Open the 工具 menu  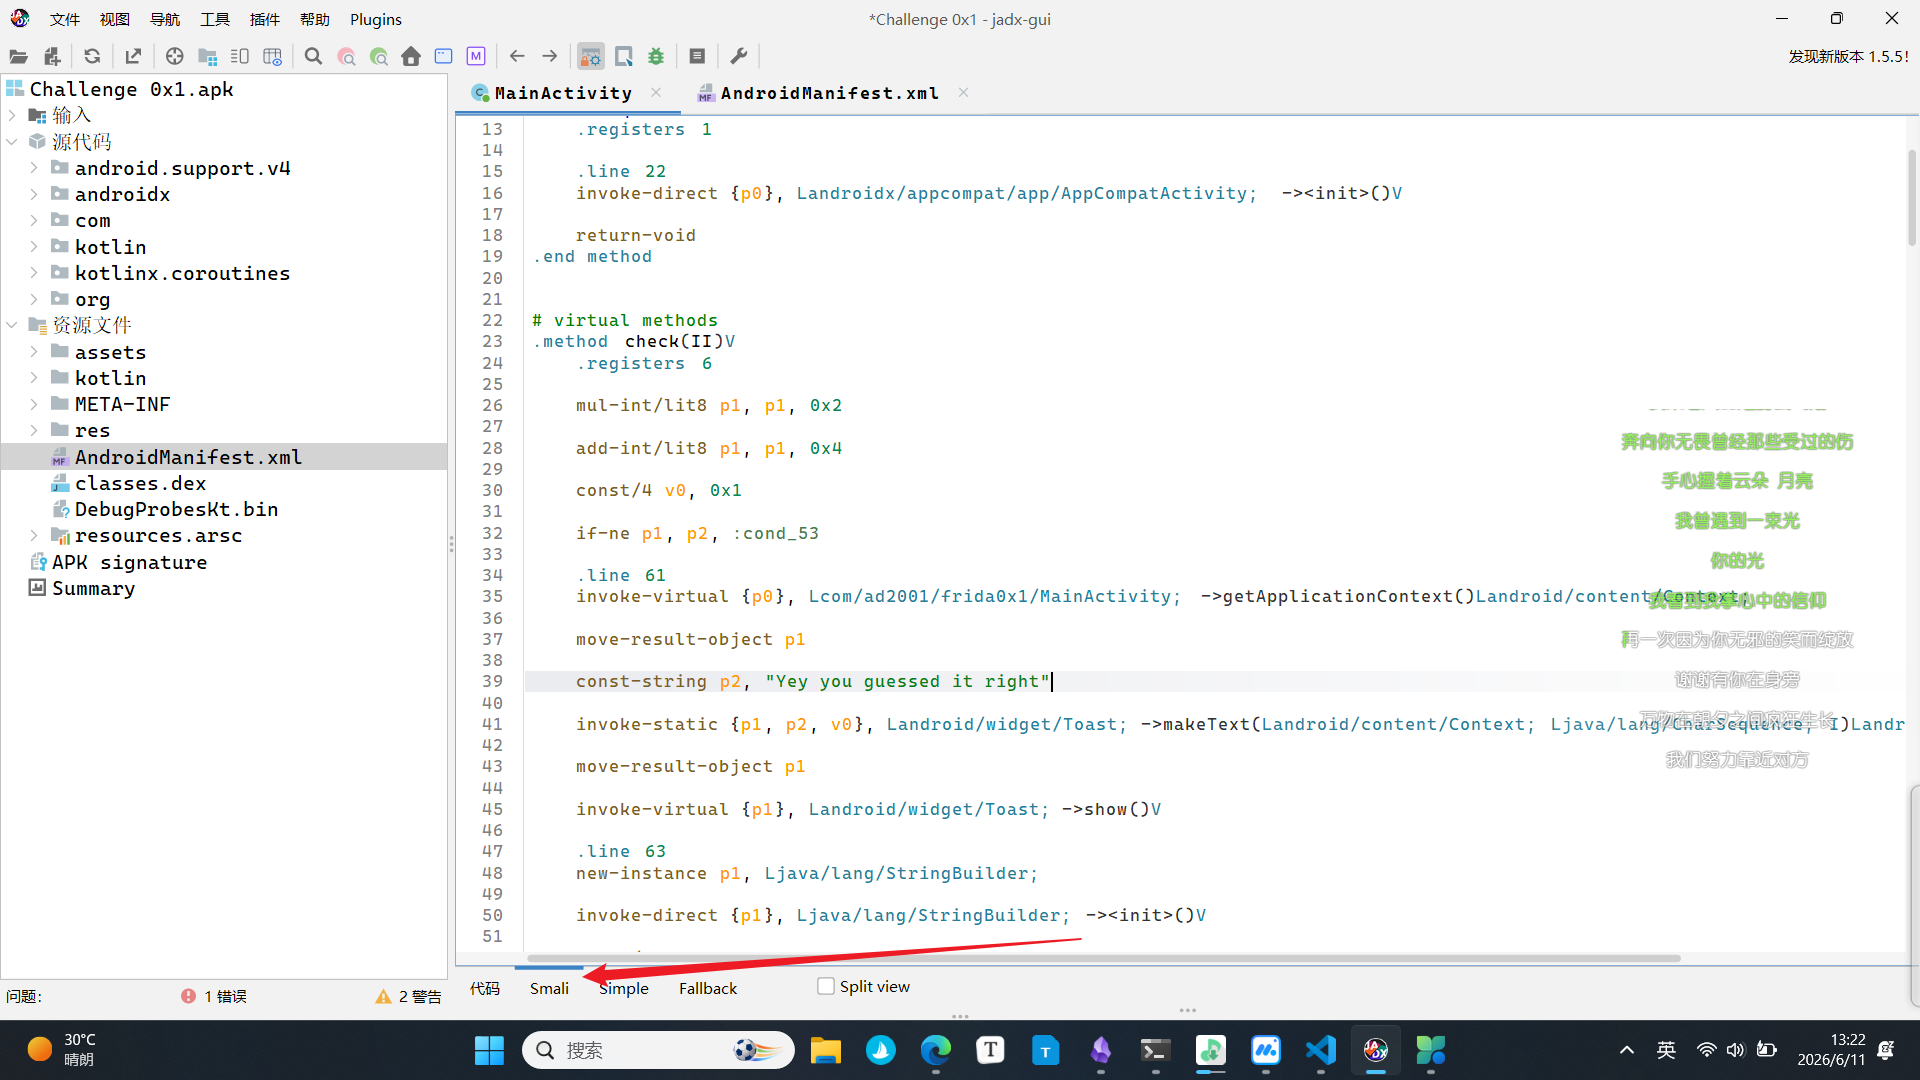215,19
